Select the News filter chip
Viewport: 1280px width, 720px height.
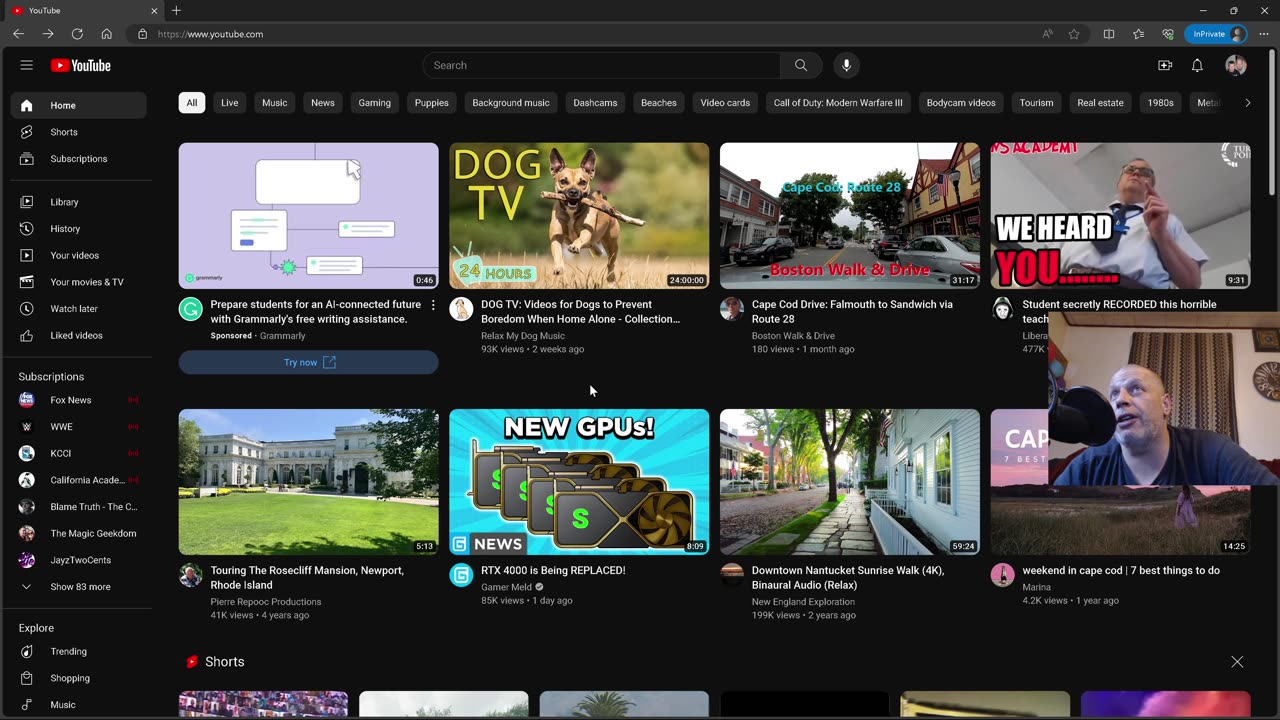point(323,103)
